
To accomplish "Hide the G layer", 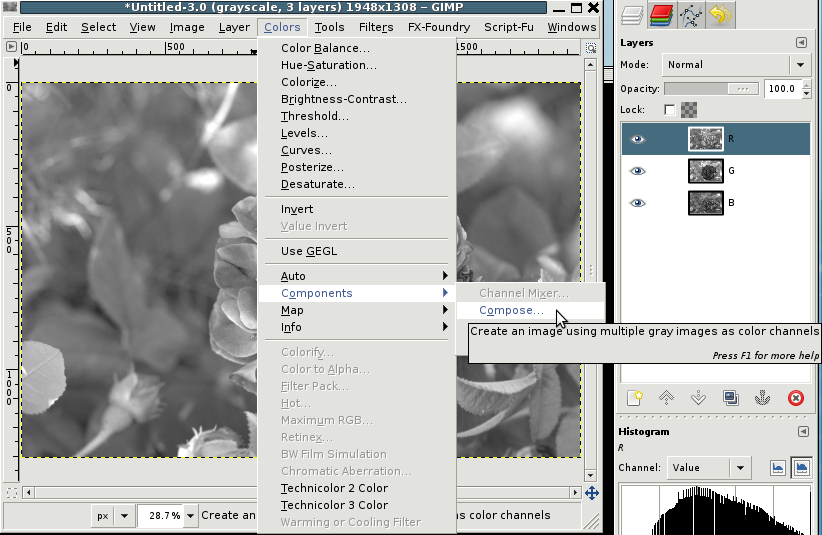I will [637, 171].
